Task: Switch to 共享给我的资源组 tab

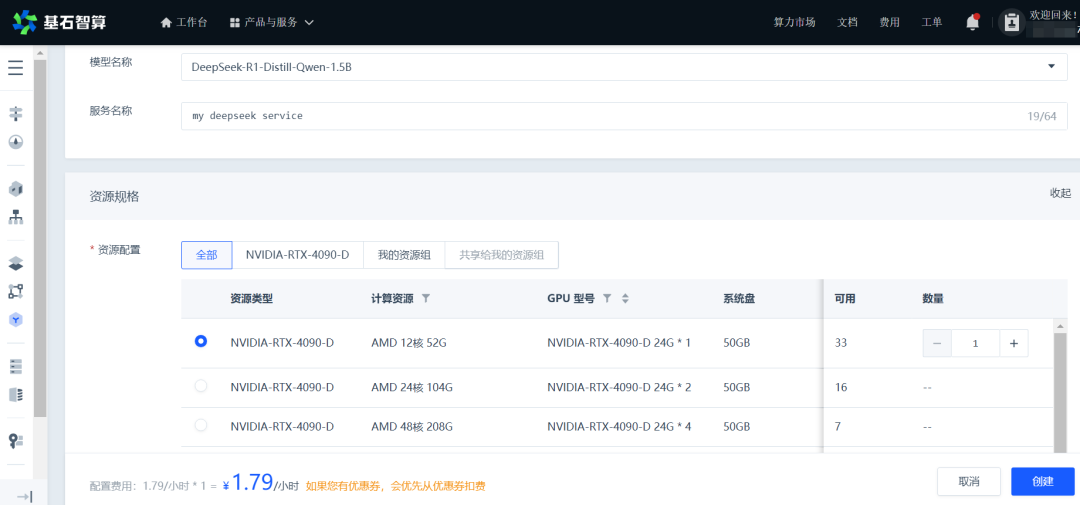Action: point(502,255)
